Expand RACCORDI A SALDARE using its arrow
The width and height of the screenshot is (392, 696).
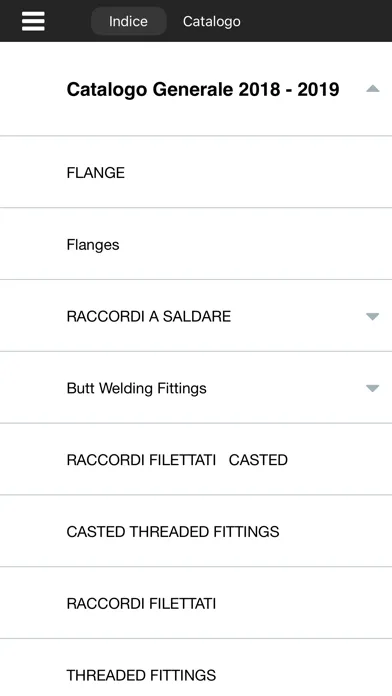tap(372, 316)
